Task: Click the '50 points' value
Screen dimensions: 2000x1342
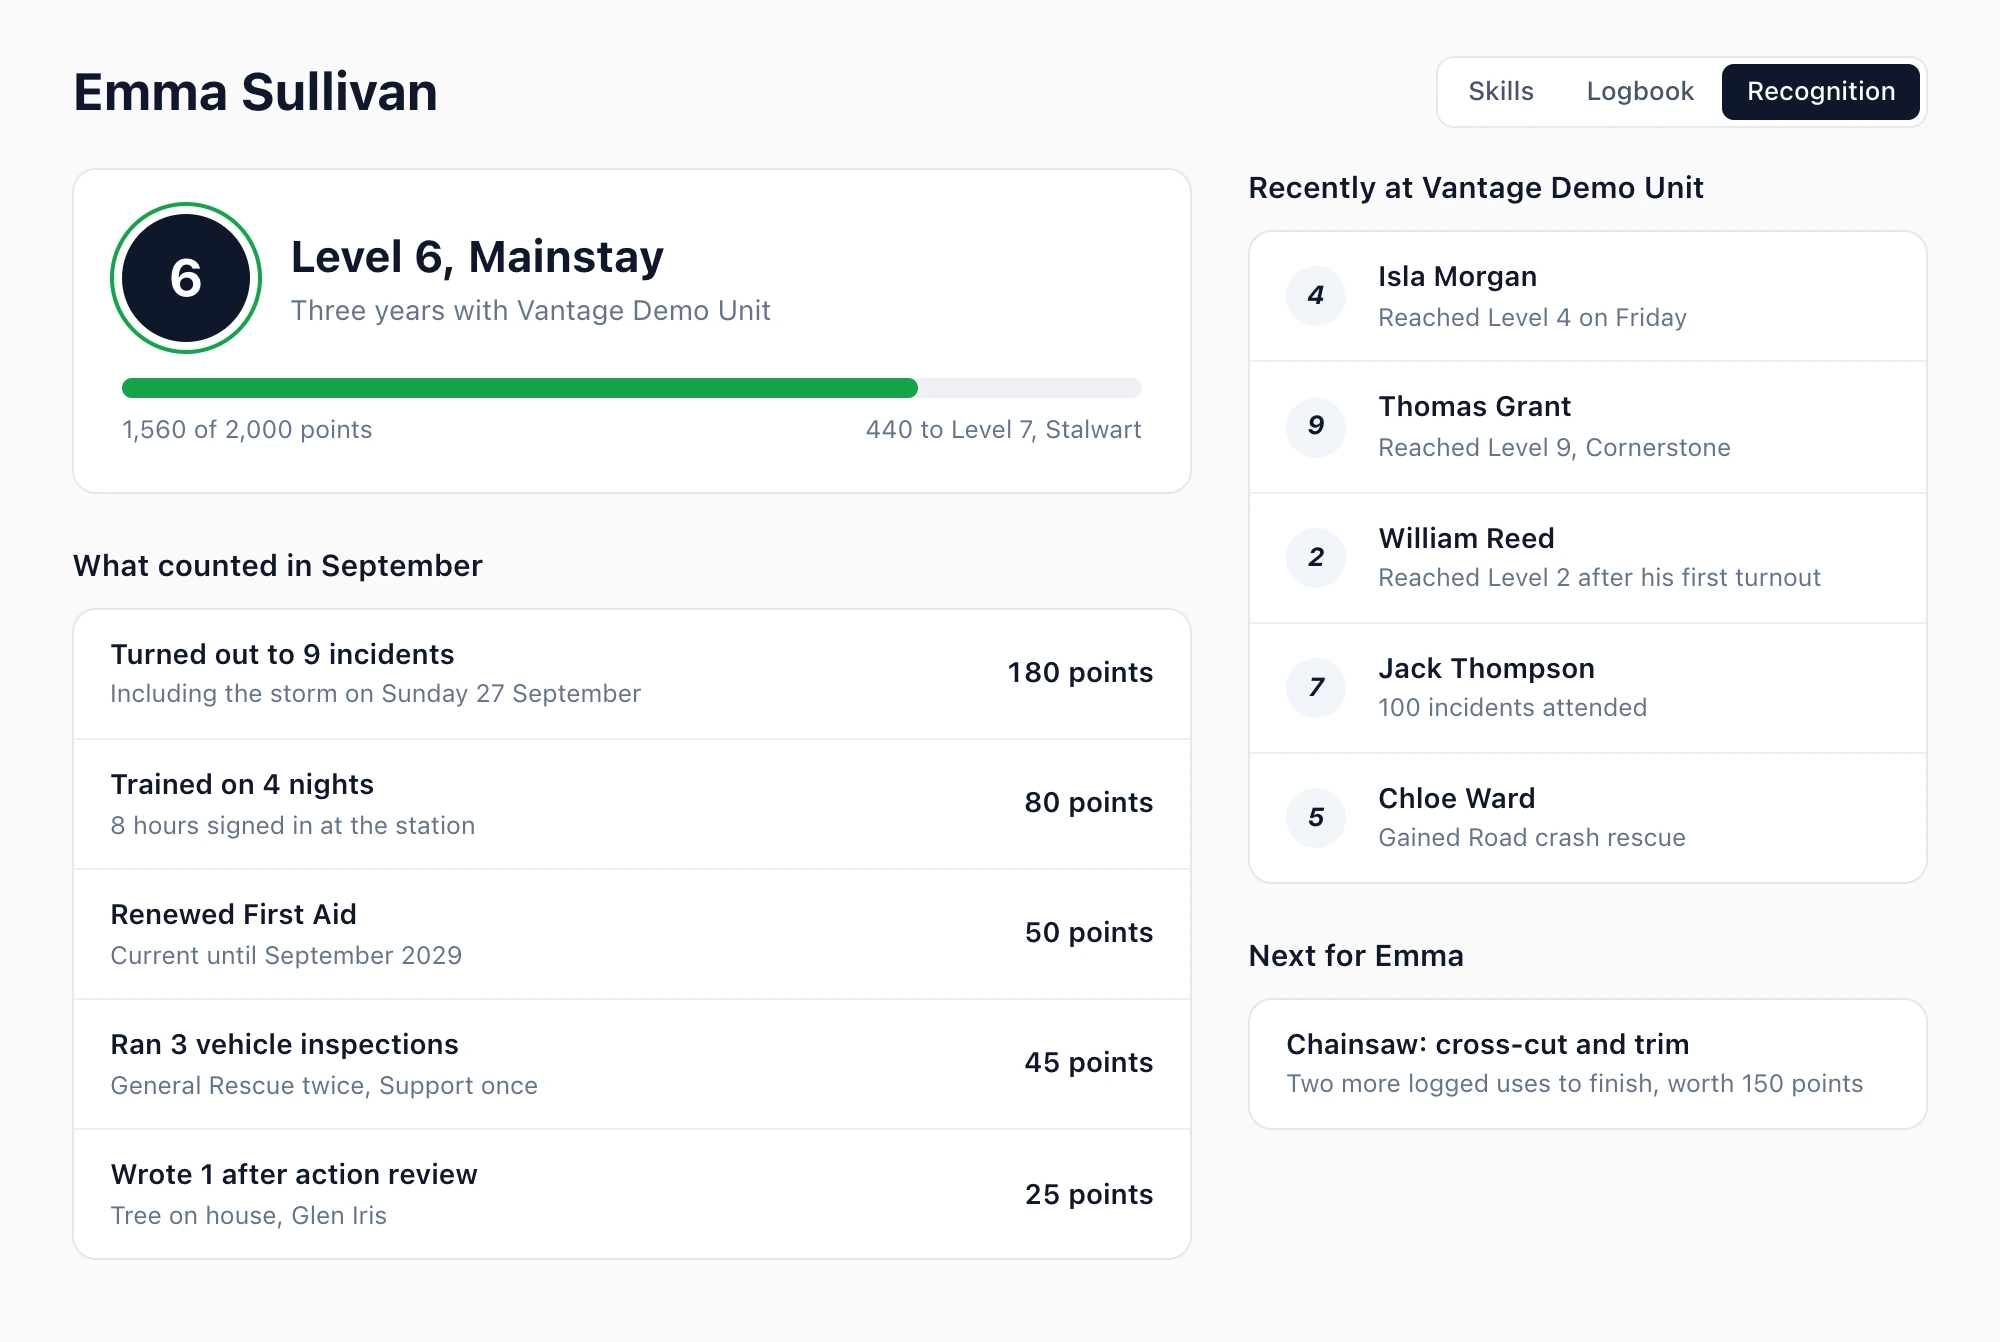Action: pos(1088,933)
